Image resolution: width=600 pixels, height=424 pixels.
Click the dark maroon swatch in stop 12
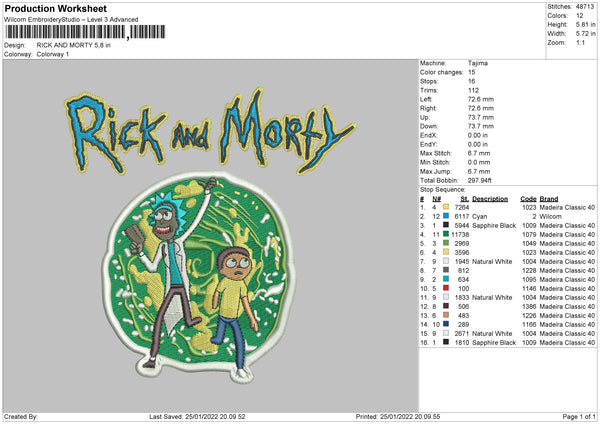pos(446,306)
